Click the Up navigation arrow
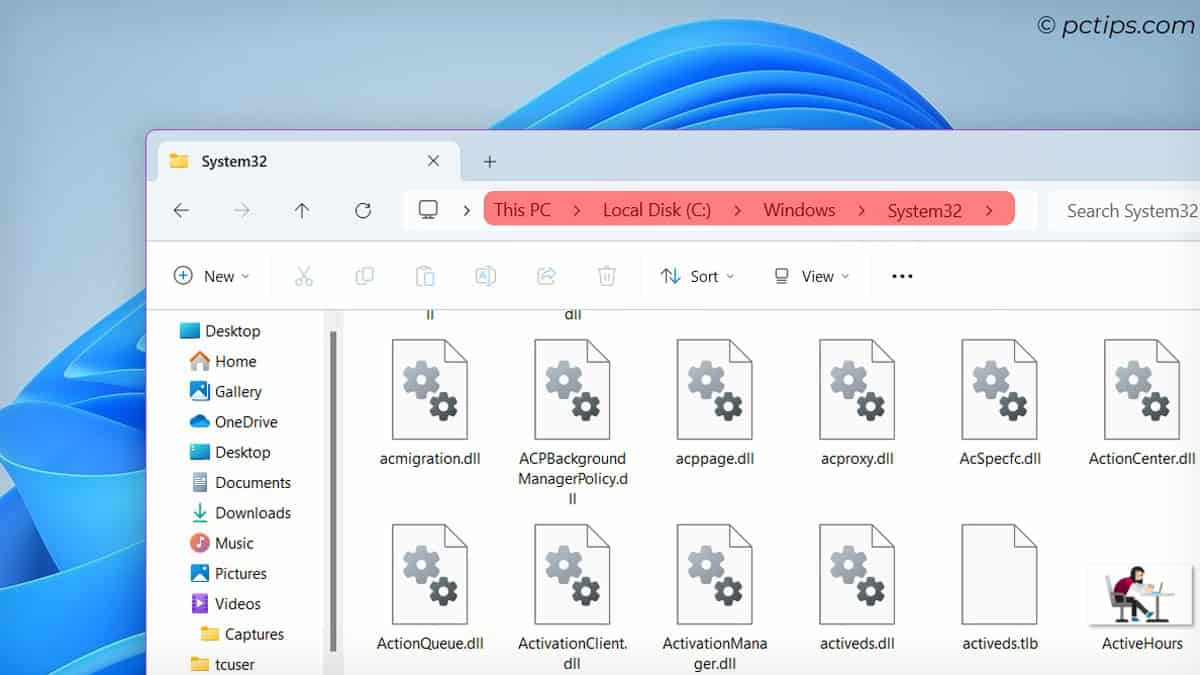This screenshot has width=1200, height=675. 302,210
